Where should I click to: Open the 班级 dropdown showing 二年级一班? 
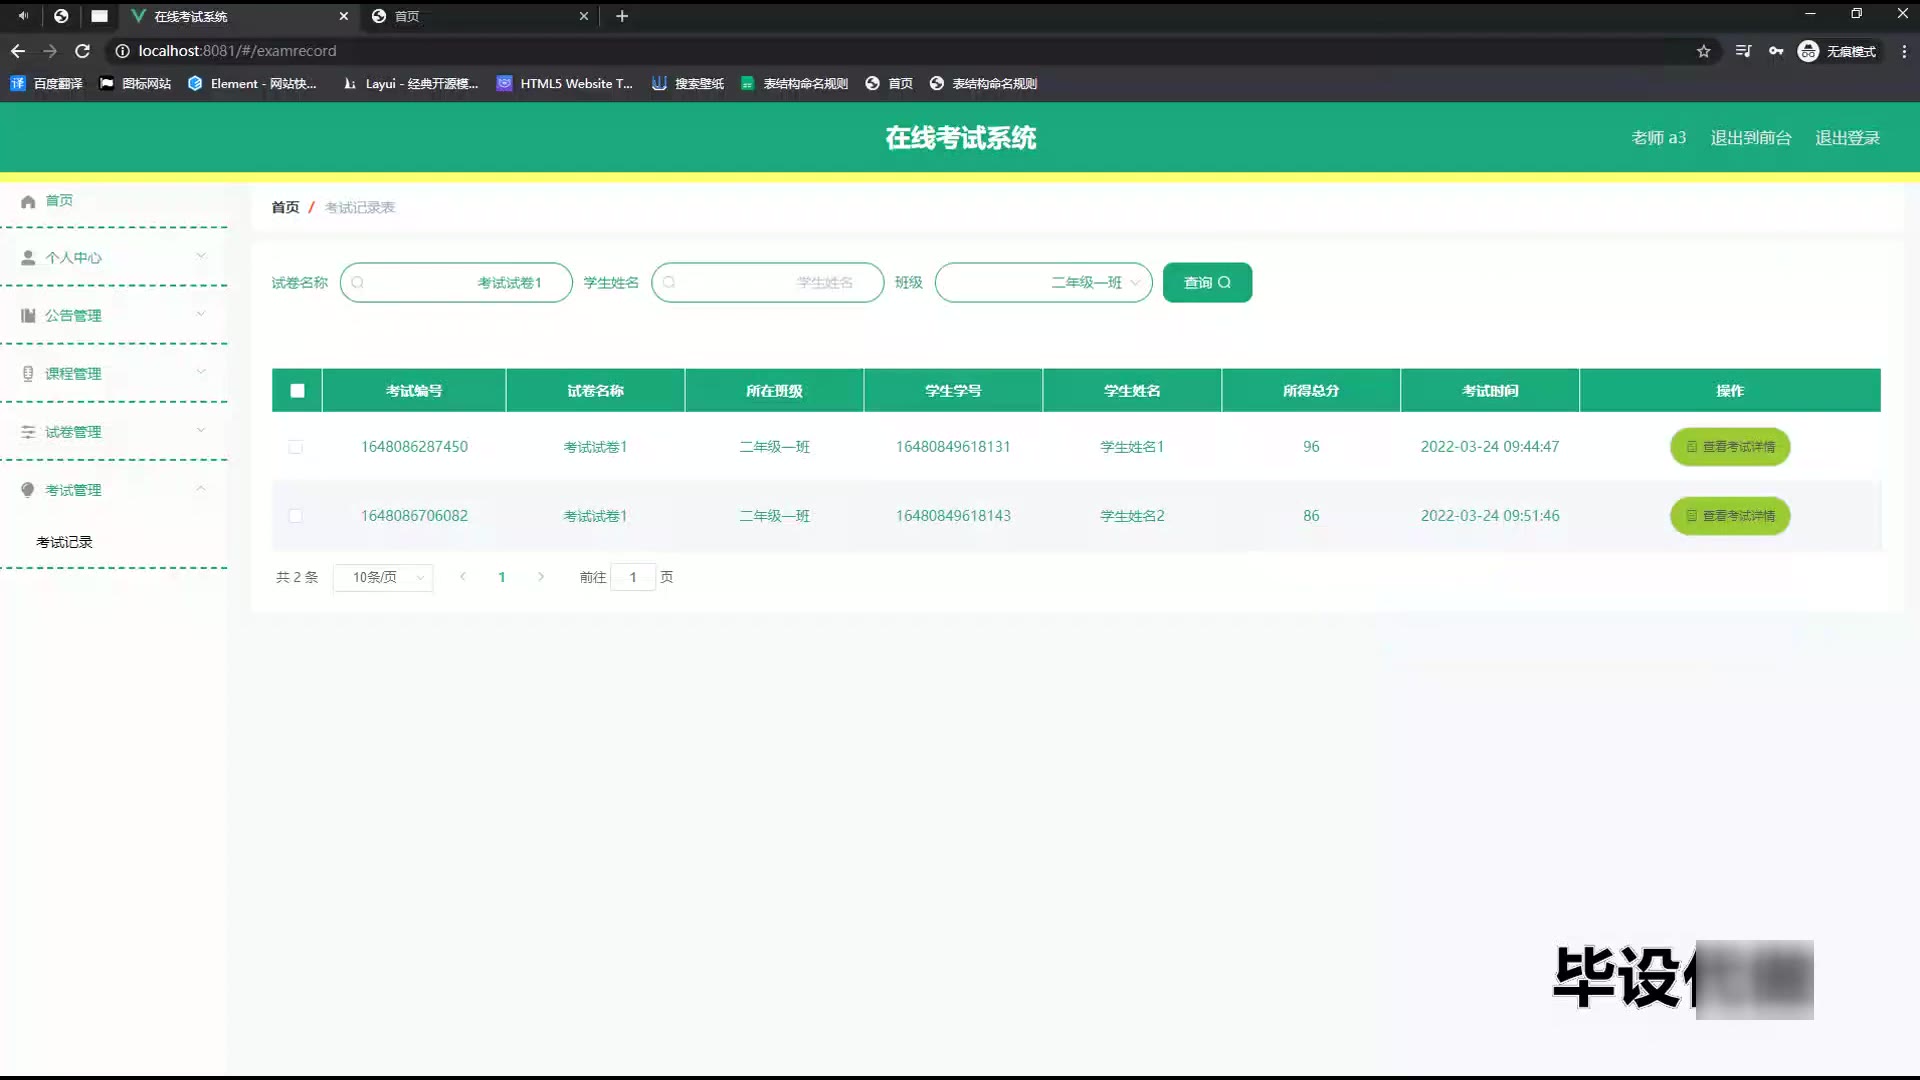tap(1043, 283)
